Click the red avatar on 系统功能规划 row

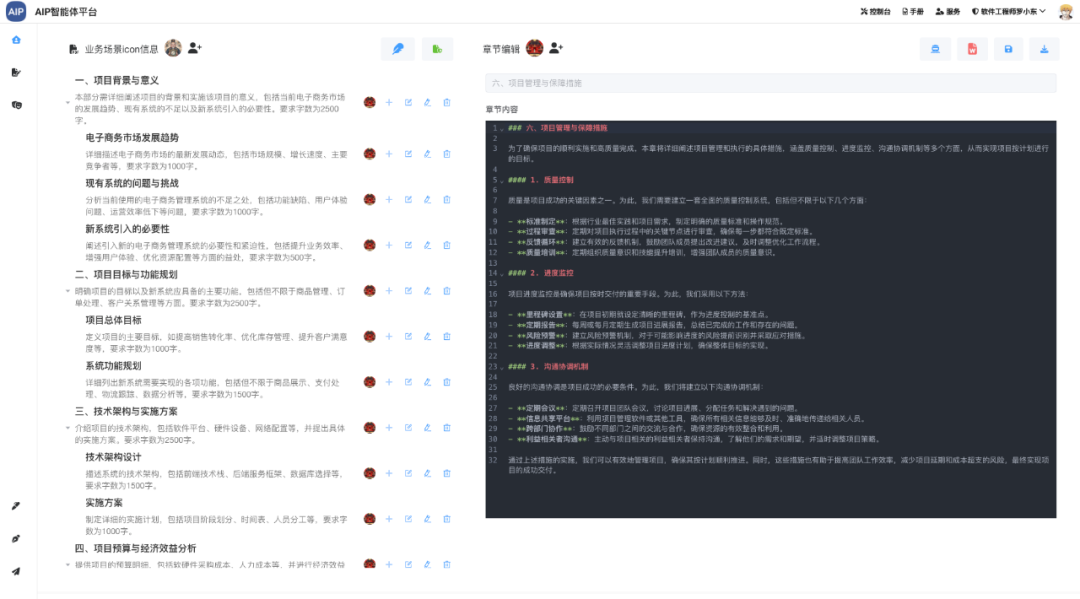(370, 382)
